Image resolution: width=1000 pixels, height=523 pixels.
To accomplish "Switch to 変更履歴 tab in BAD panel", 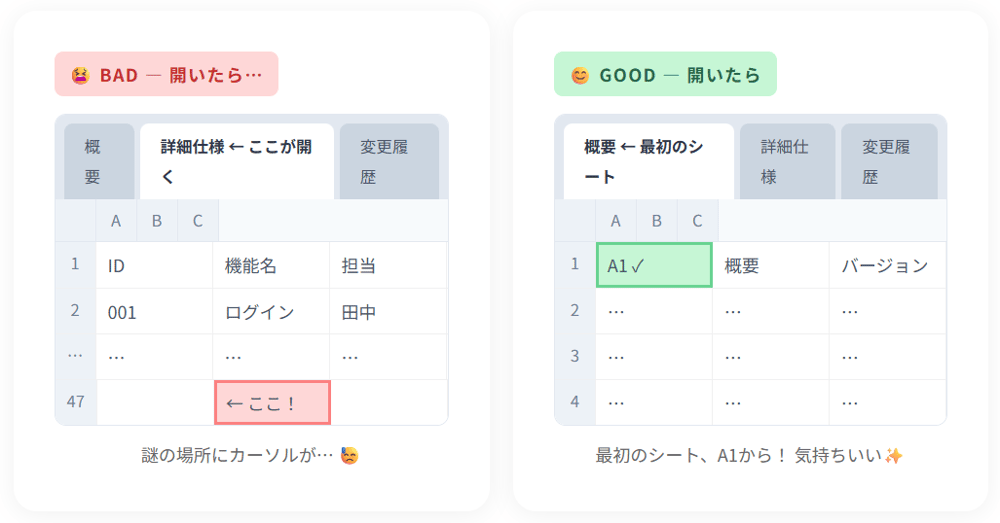I will (389, 162).
